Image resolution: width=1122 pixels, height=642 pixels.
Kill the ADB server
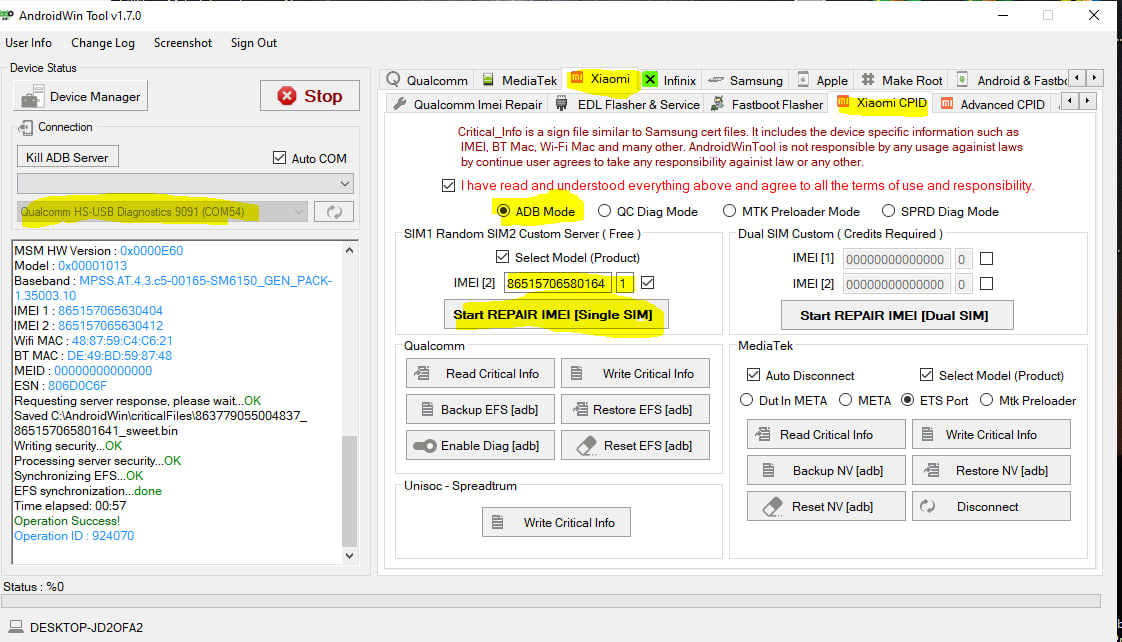67,157
